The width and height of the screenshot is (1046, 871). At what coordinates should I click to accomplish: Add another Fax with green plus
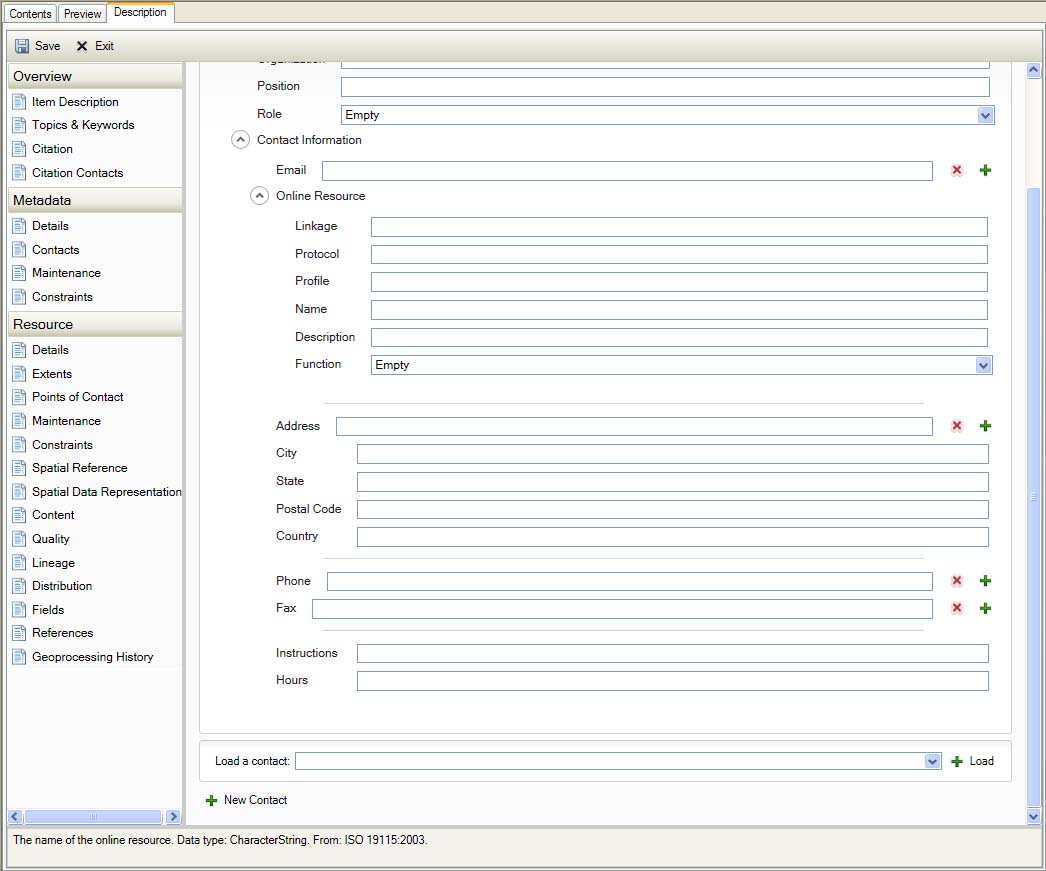point(985,608)
